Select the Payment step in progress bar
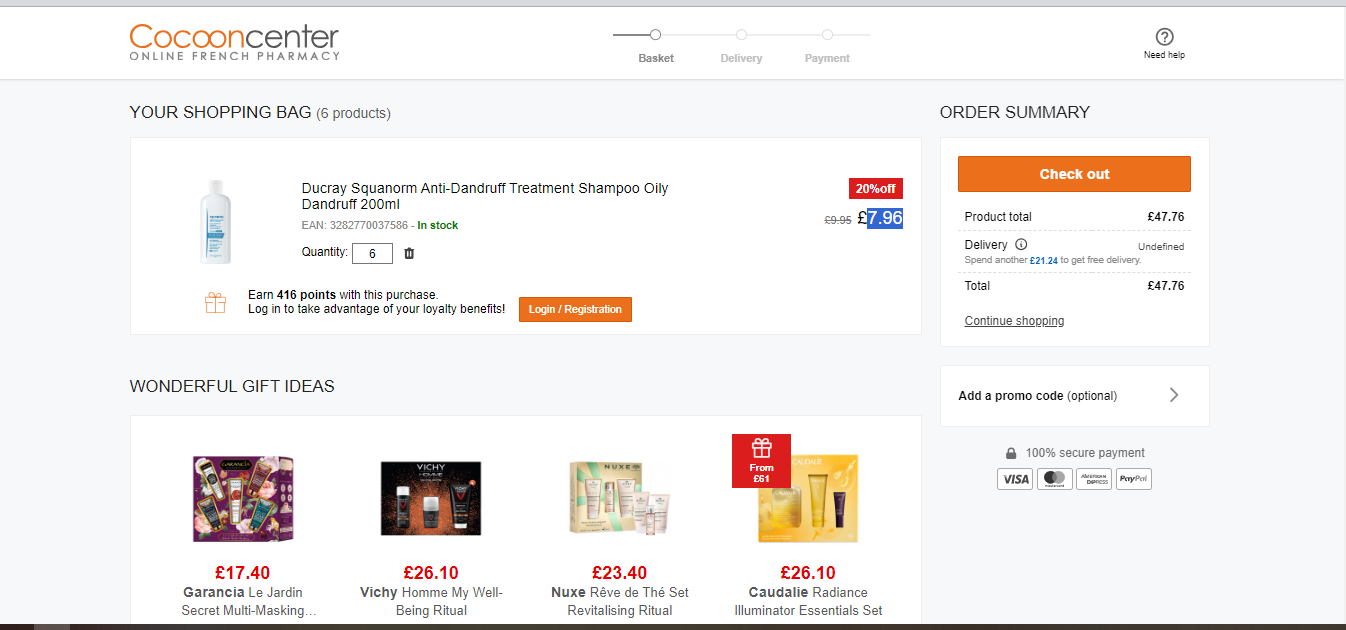1346x630 pixels. [827, 46]
